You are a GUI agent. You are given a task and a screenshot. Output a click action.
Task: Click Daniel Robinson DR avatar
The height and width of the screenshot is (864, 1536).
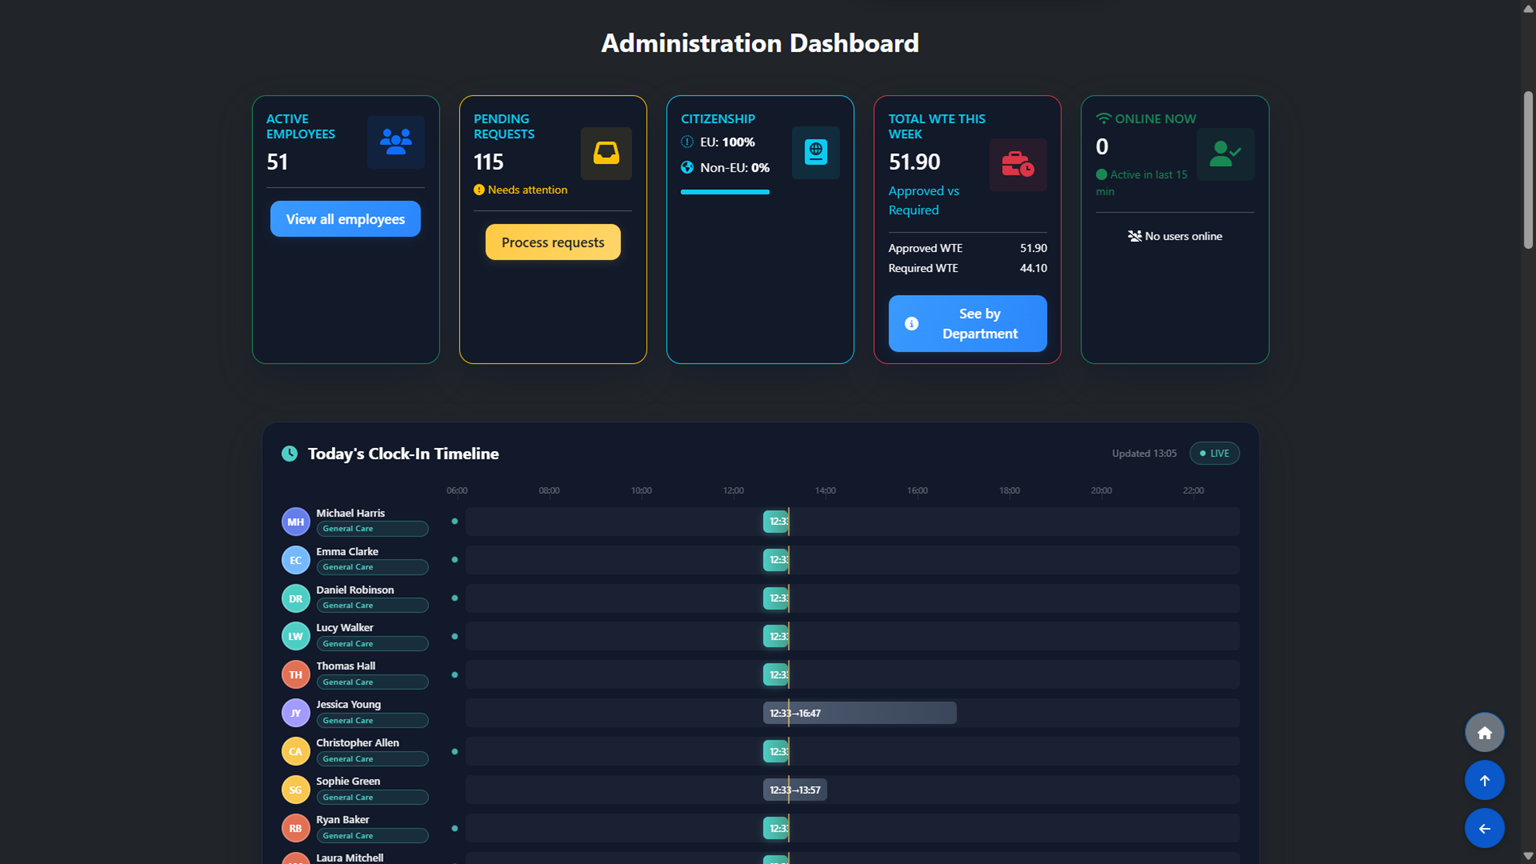(295, 599)
